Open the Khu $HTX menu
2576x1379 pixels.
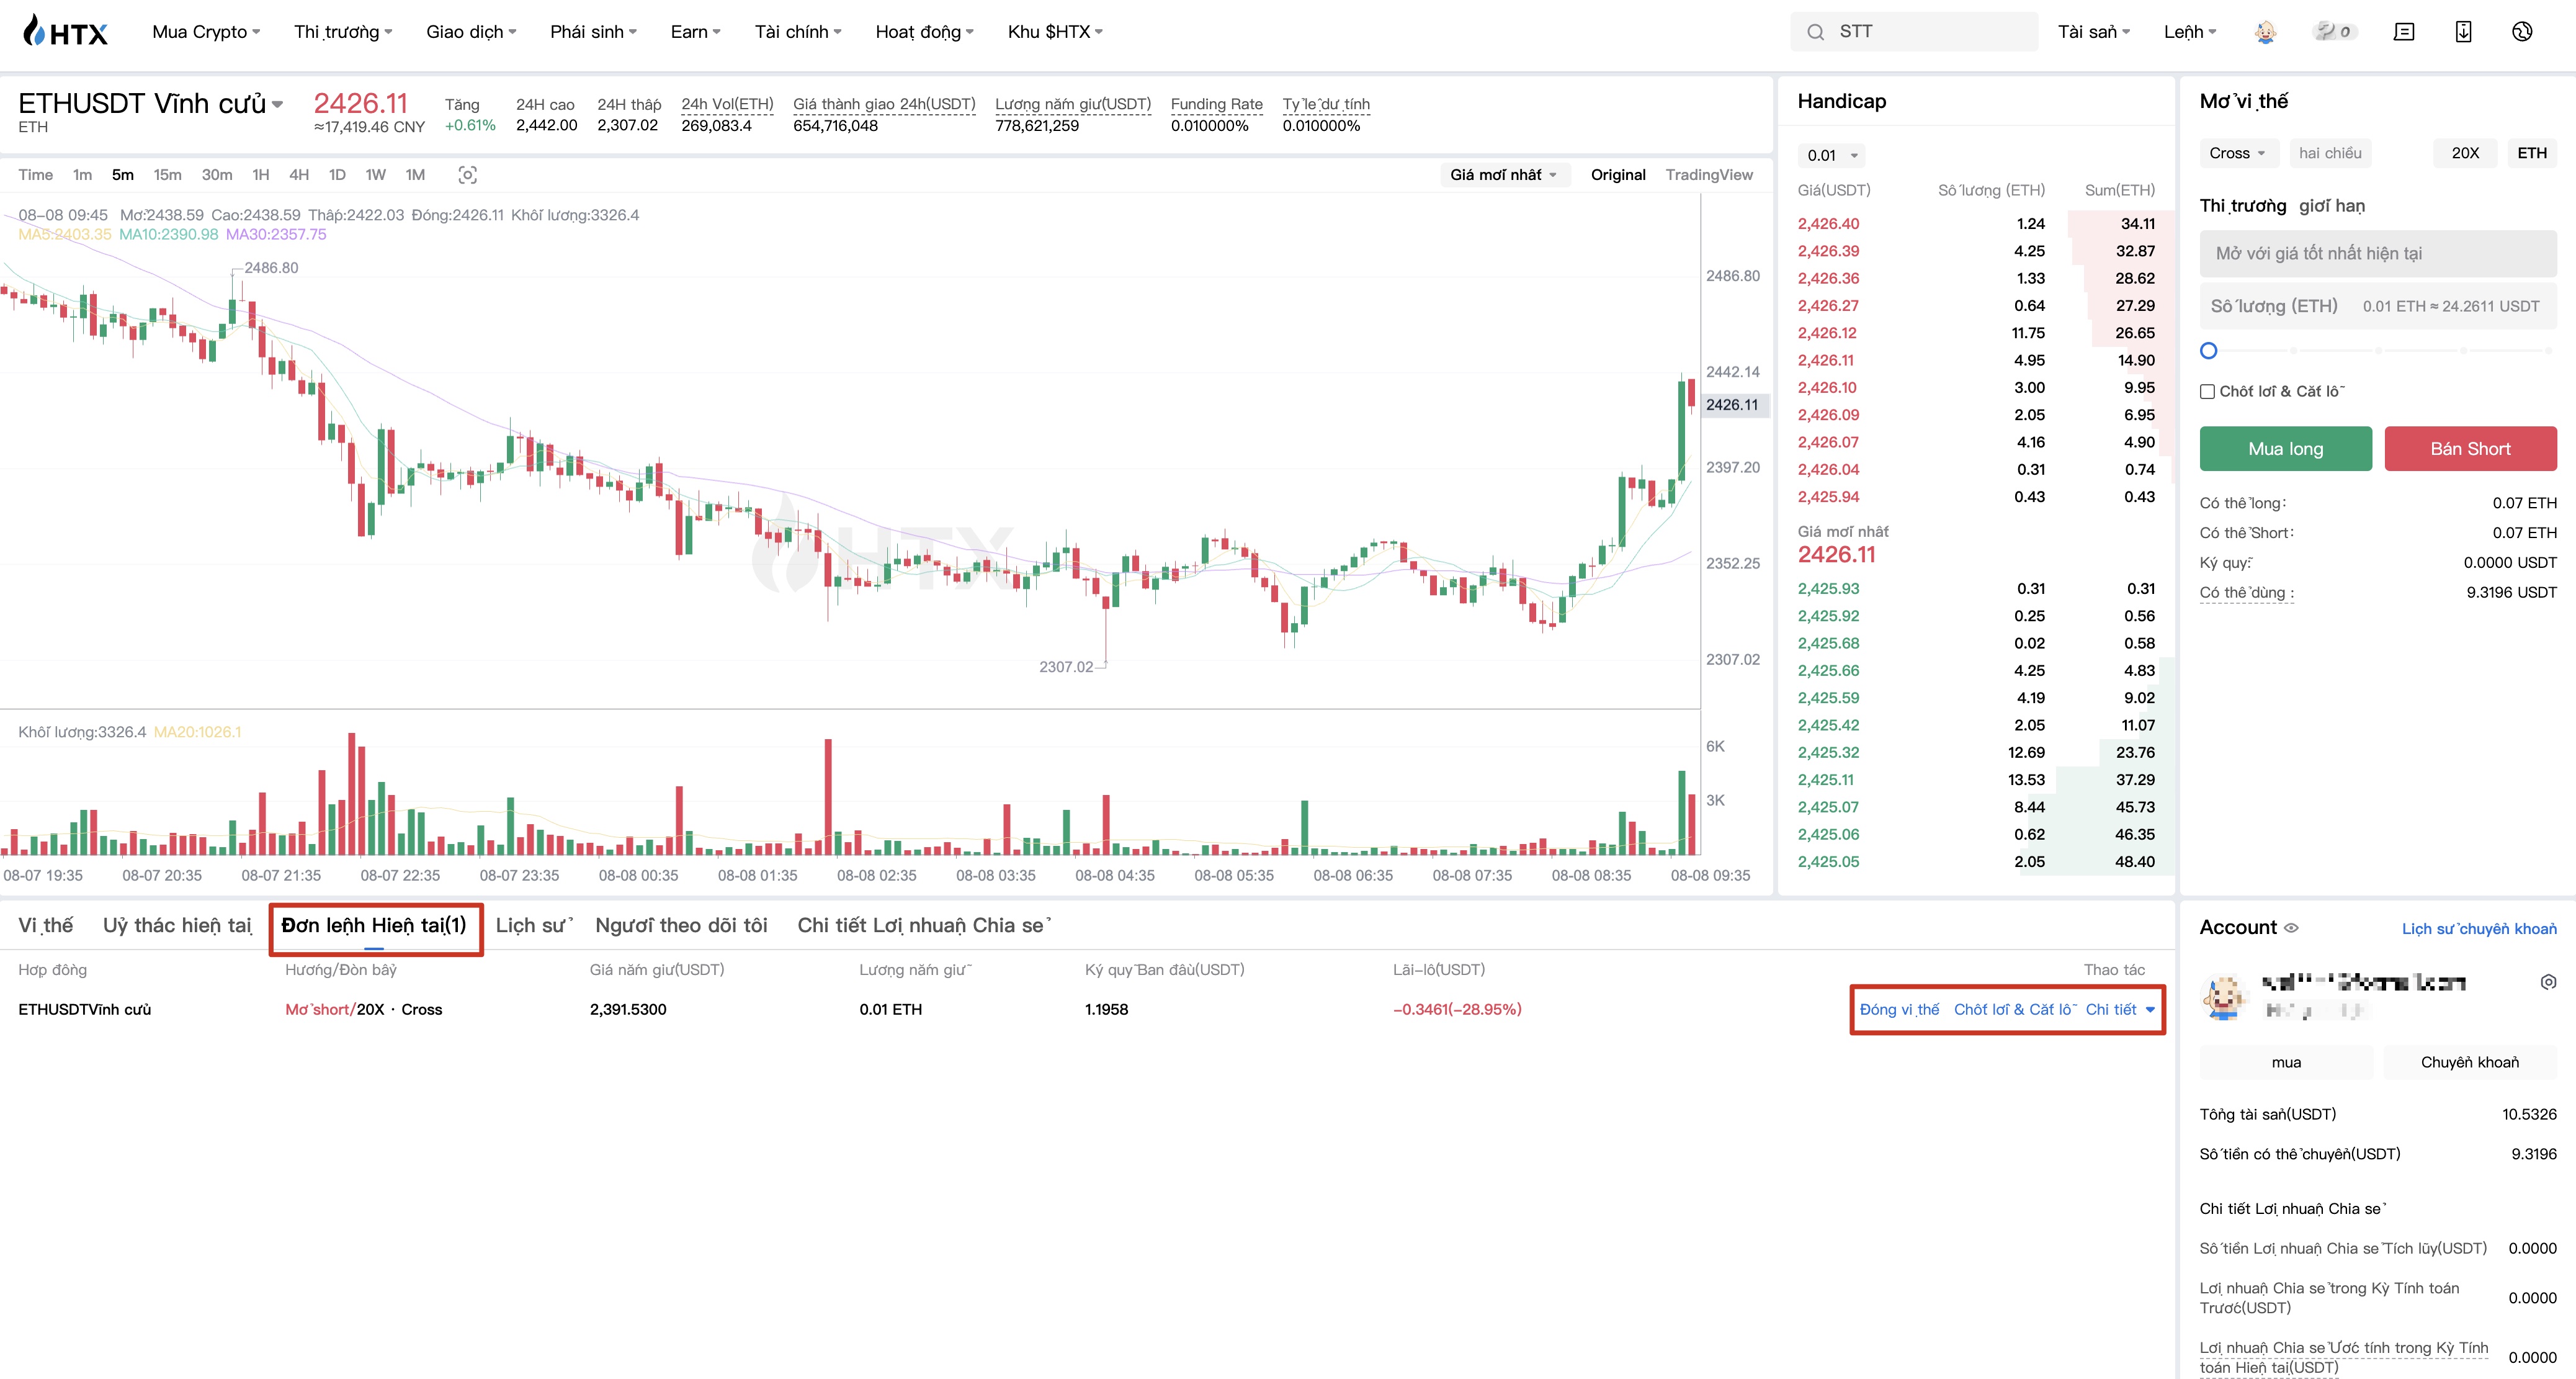tap(1055, 32)
